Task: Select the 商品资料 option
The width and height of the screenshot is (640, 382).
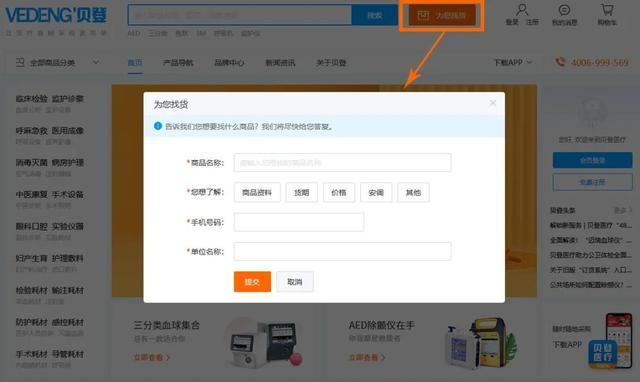Action: (257, 192)
